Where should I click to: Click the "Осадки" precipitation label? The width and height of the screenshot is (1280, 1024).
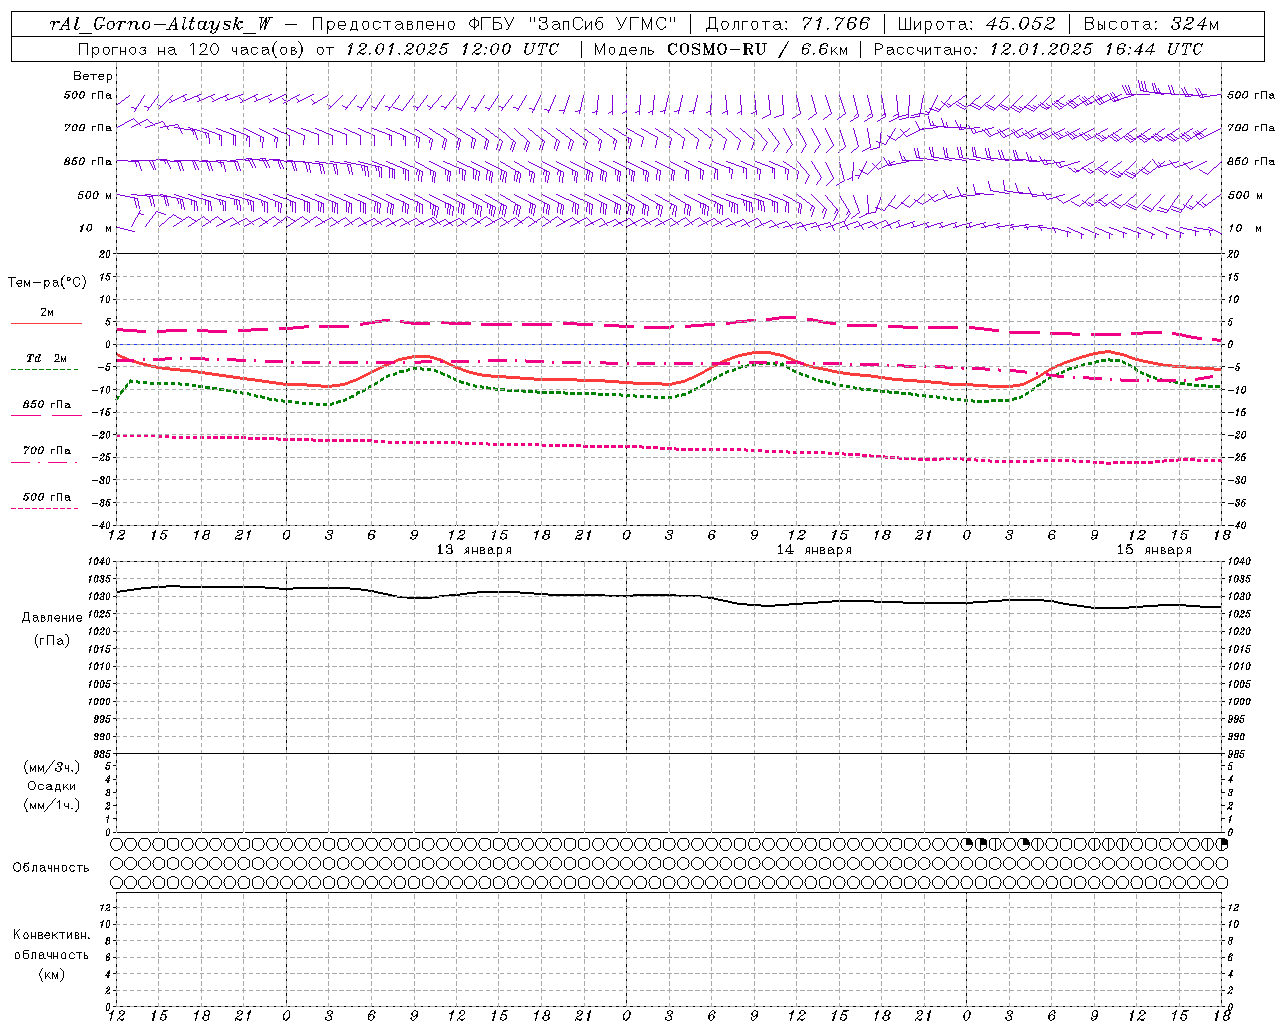click(x=52, y=786)
